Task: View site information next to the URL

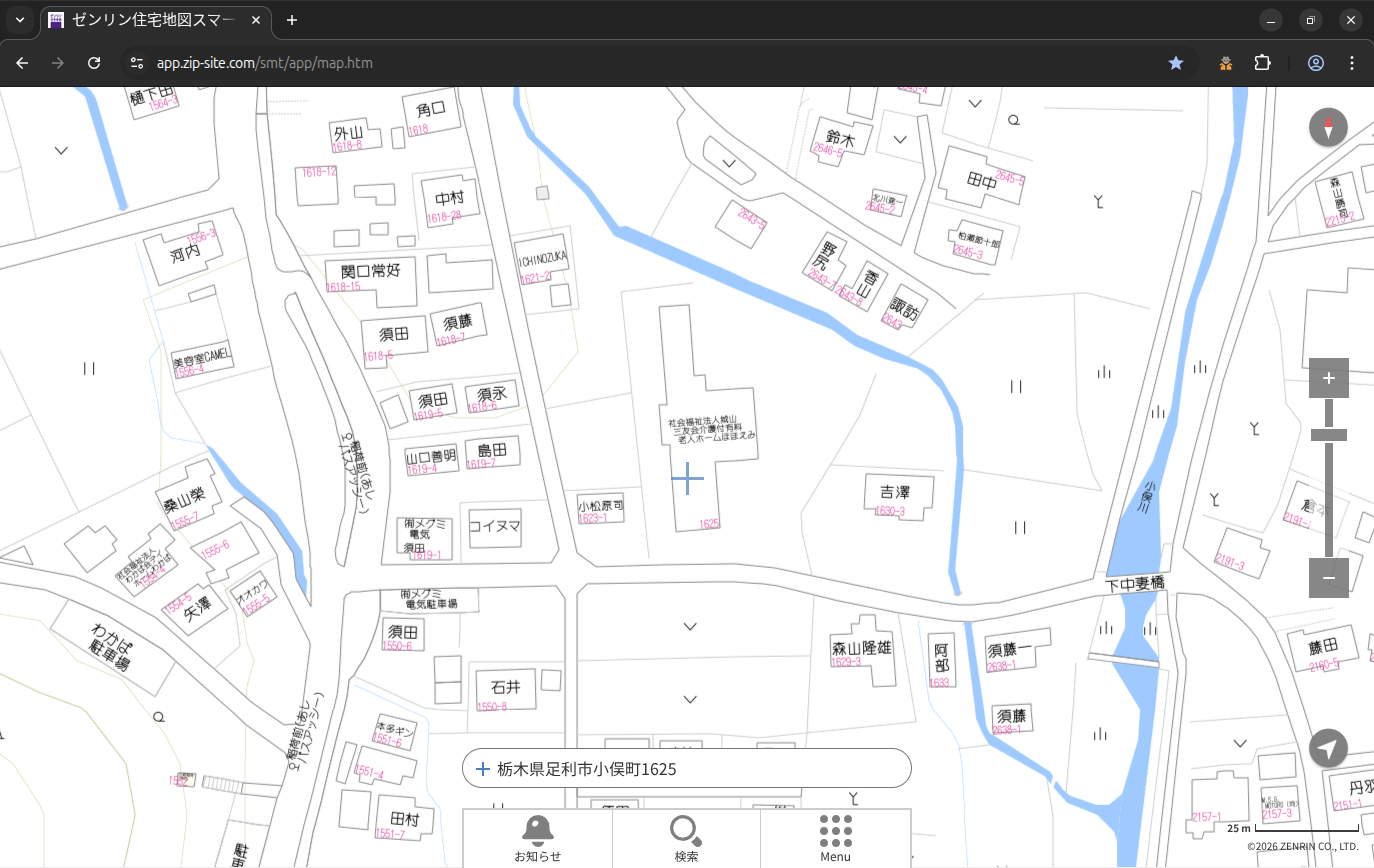Action: click(136, 63)
